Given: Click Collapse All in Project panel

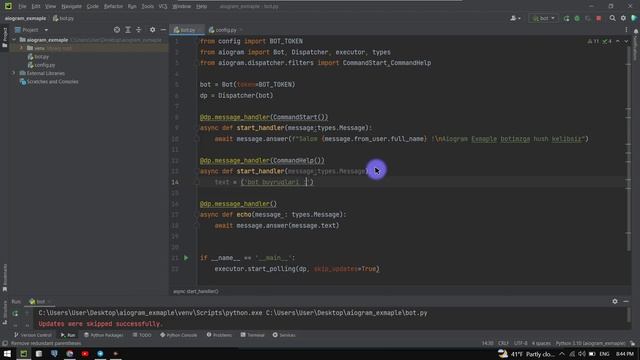Looking at the screenshot, I should (x=138, y=30).
